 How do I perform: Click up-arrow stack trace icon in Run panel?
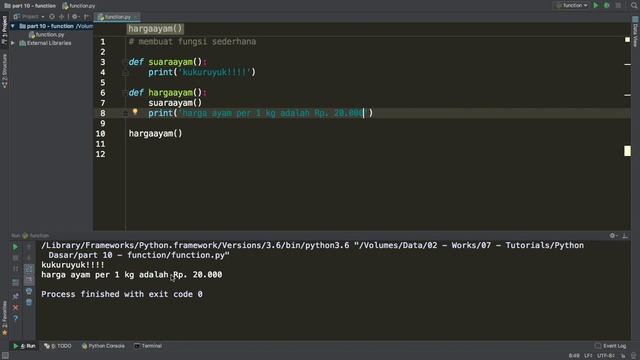29,247
